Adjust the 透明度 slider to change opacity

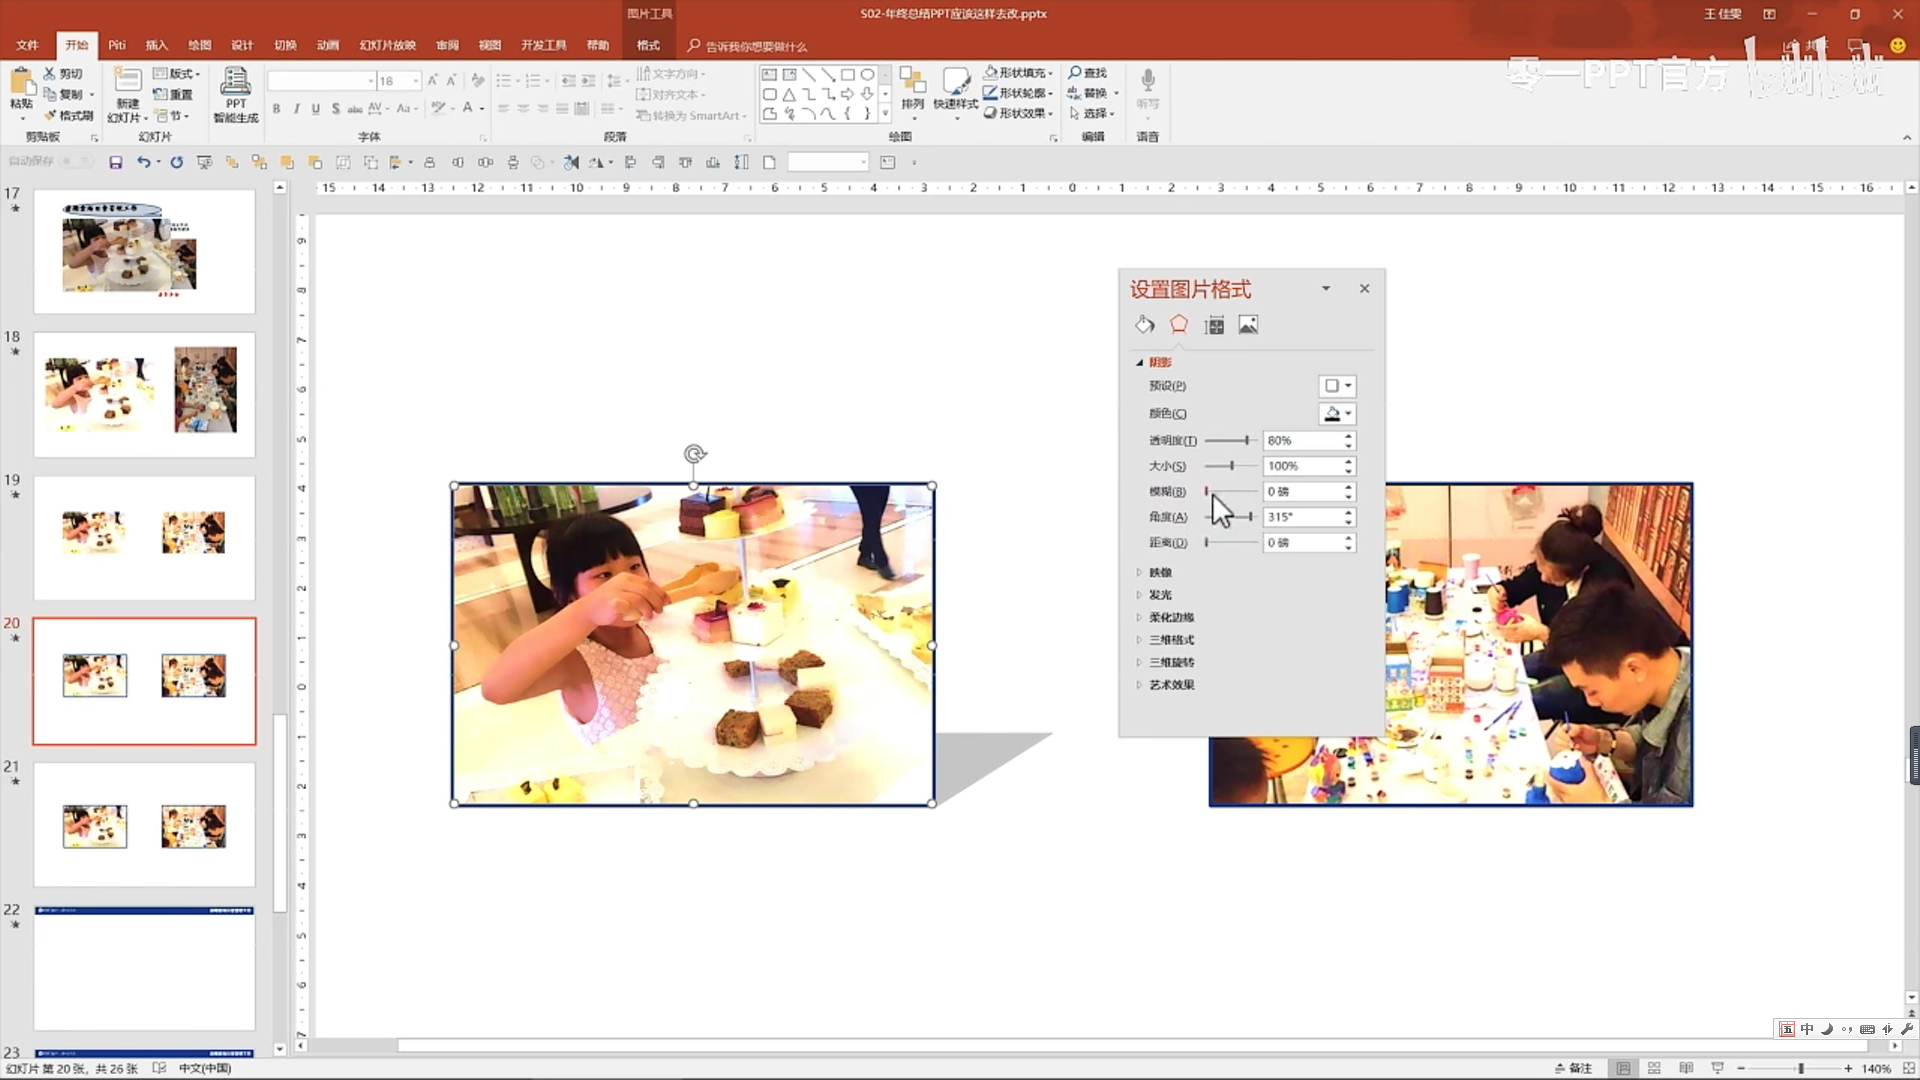click(1245, 439)
